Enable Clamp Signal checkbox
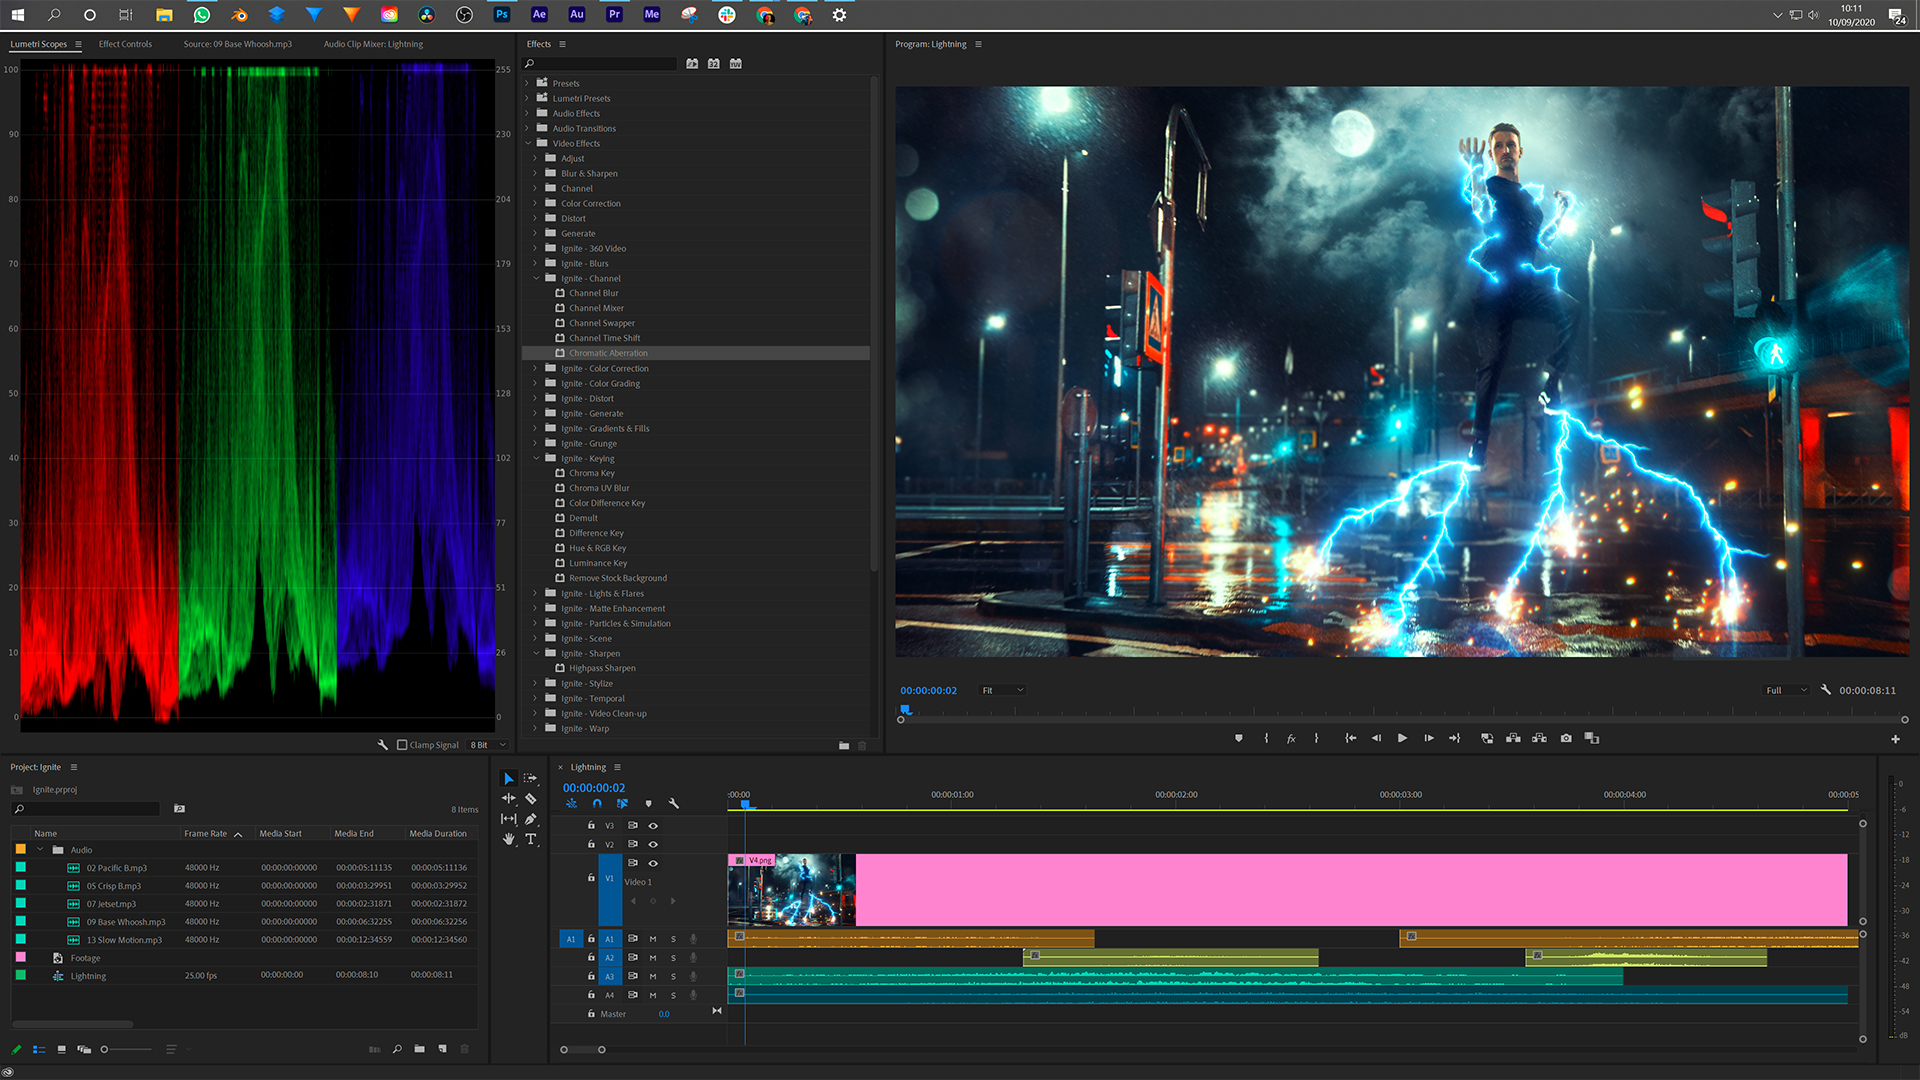Viewport: 1920px width, 1080px height. pyautogui.click(x=402, y=745)
